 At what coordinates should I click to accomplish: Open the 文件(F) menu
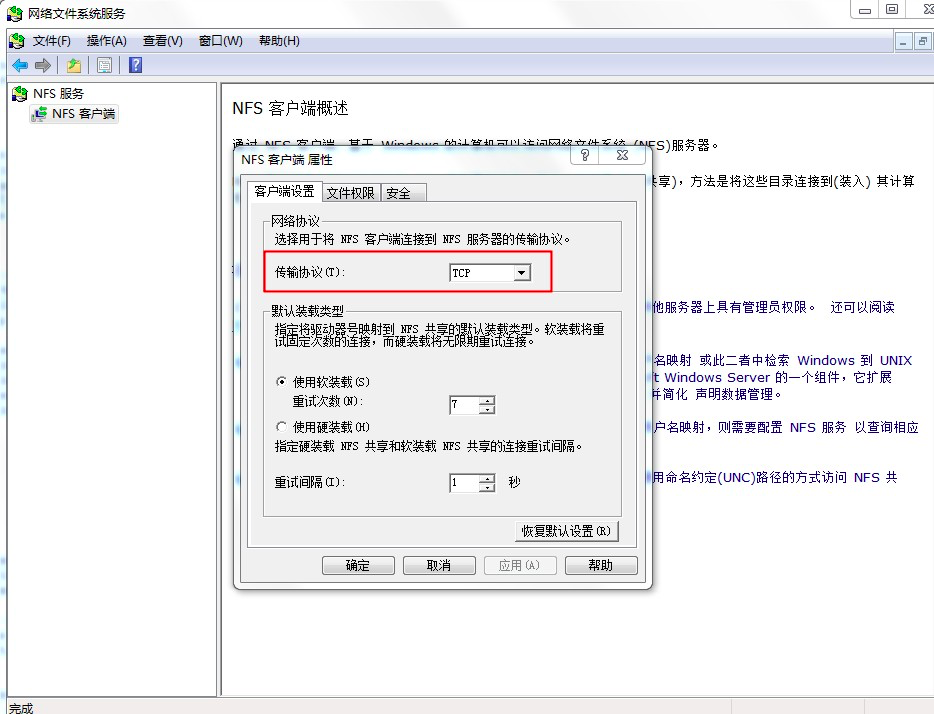[x=52, y=40]
